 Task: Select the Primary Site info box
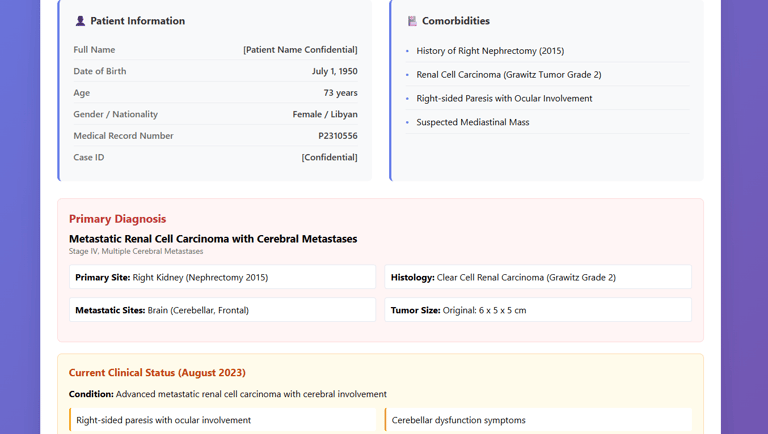click(222, 277)
